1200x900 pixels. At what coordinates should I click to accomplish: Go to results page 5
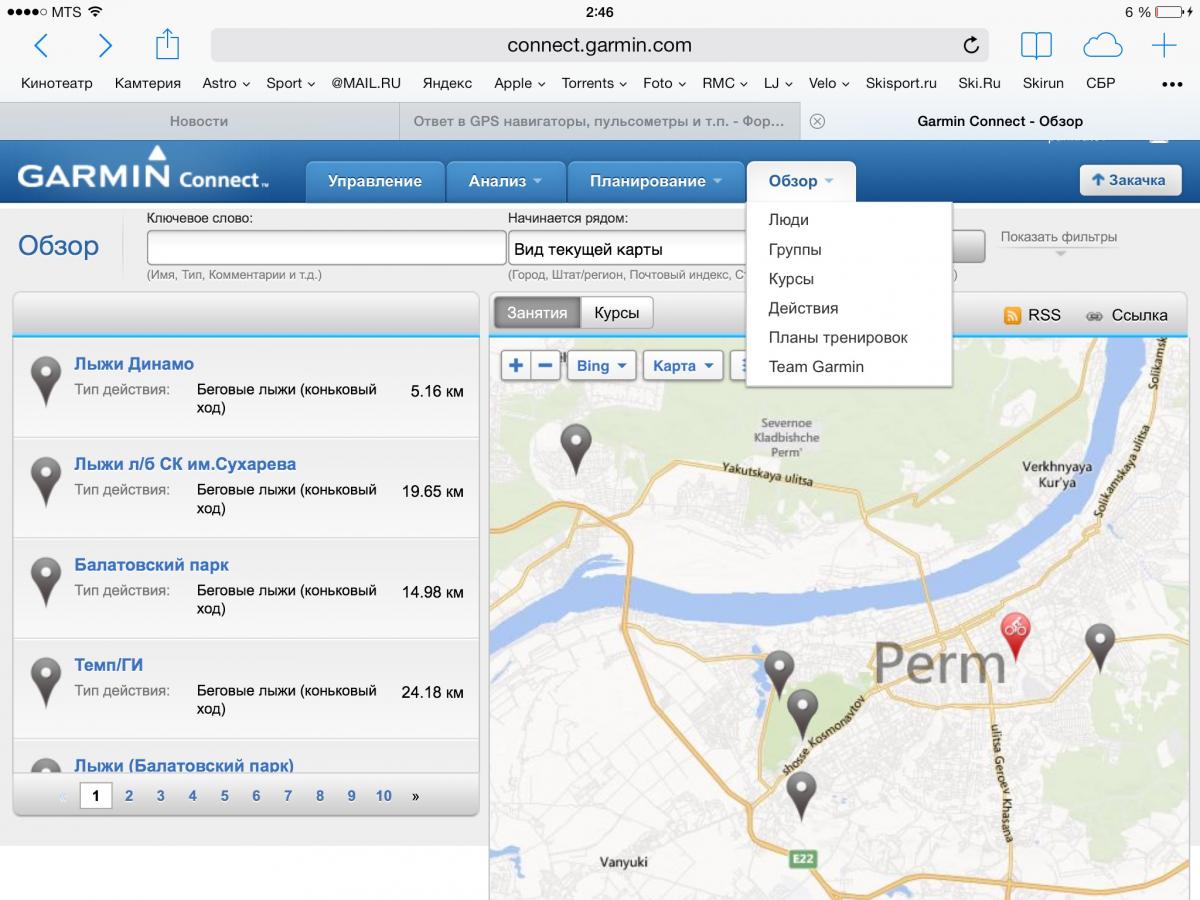click(224, 796)
